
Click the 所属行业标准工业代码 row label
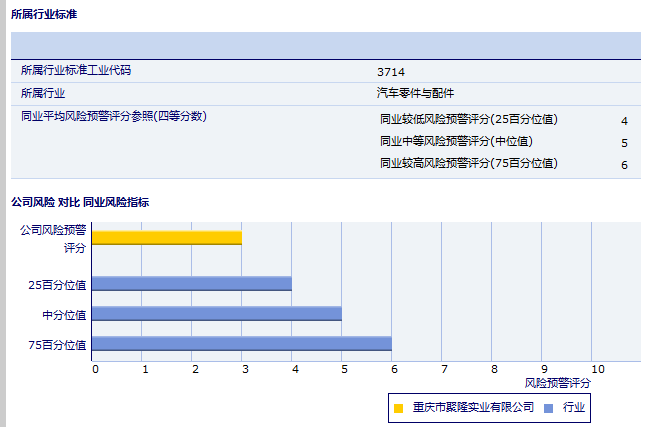pos(76,71)
